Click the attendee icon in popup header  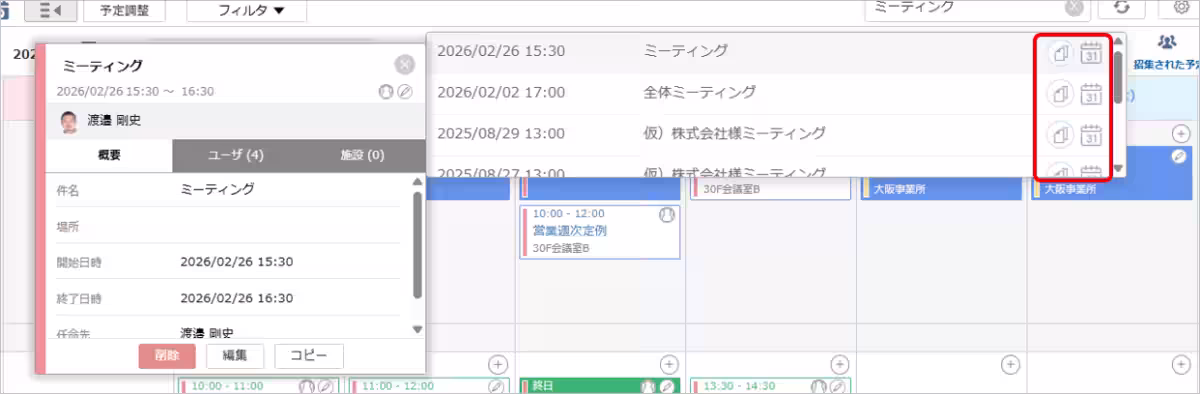tap(387, 91)
